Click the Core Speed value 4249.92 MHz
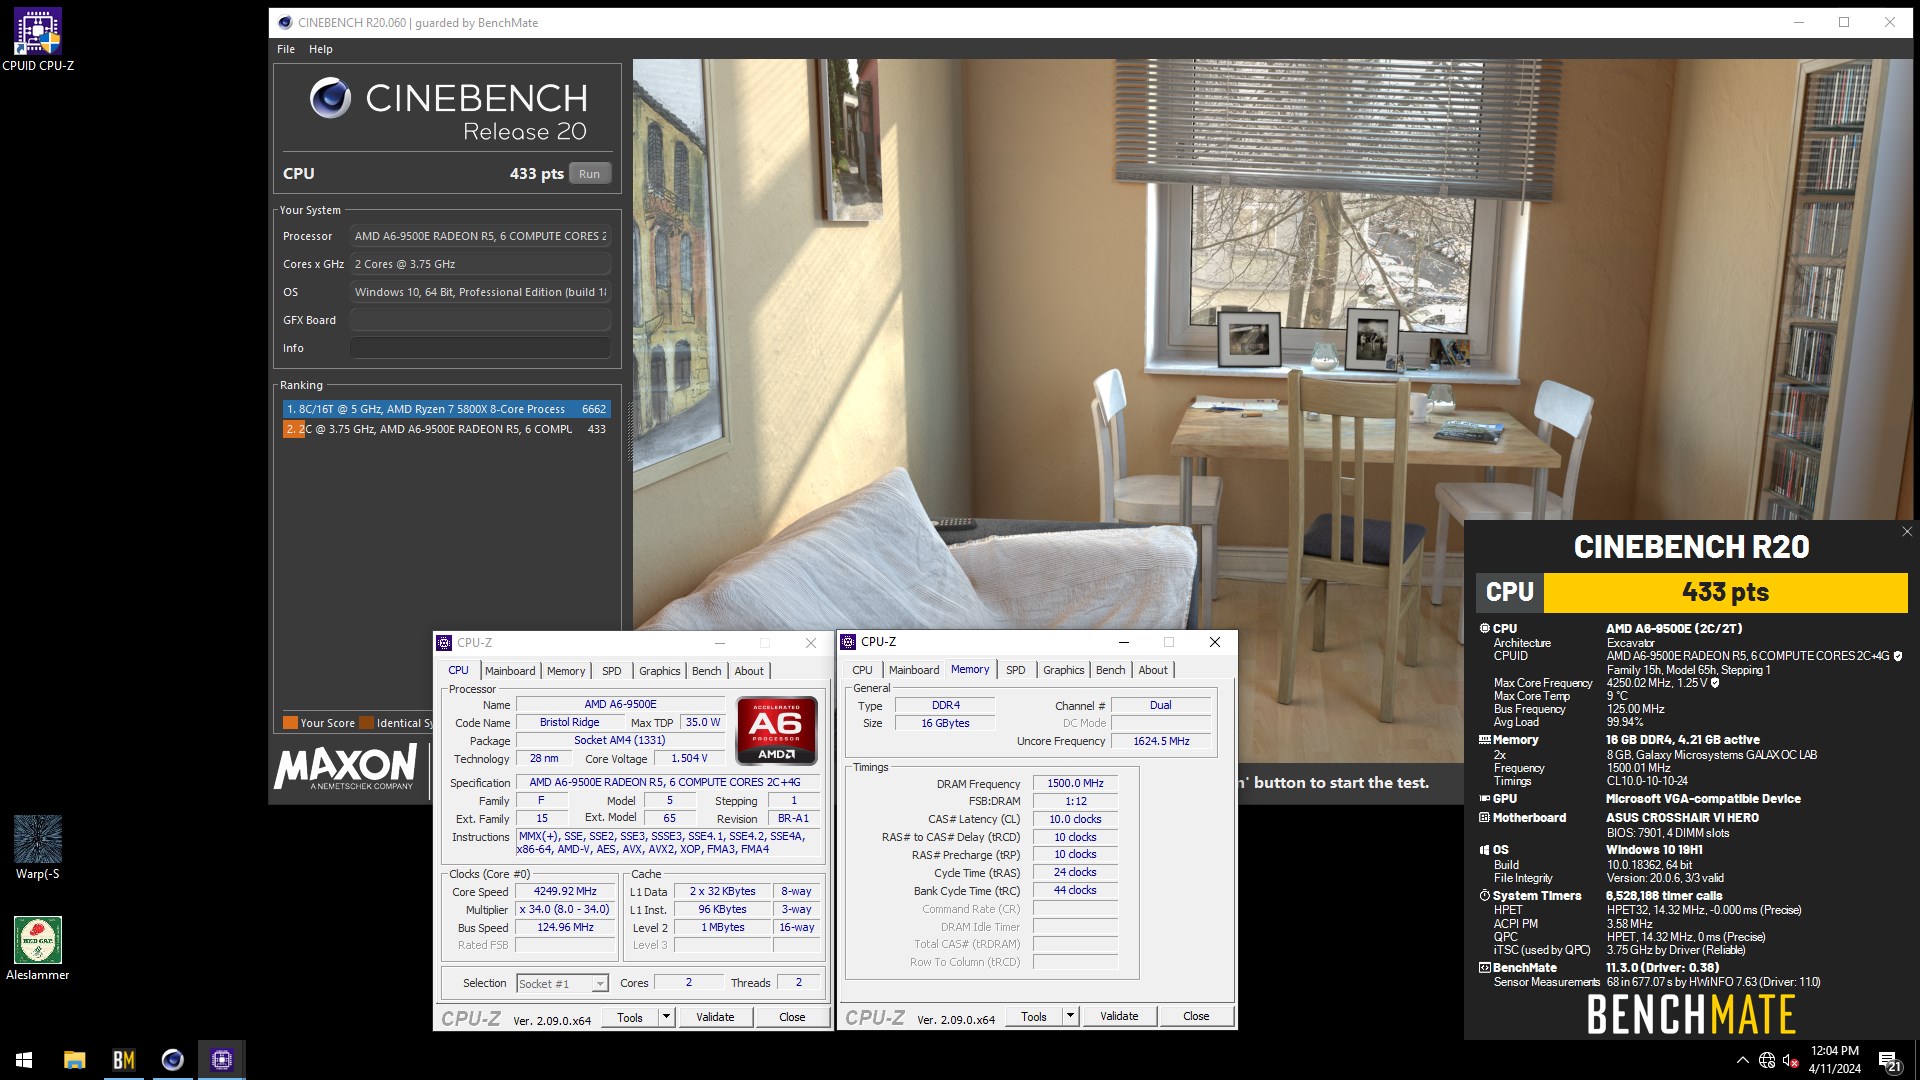This screenshot has height=1080, width=1920. (x=565, y=892)
